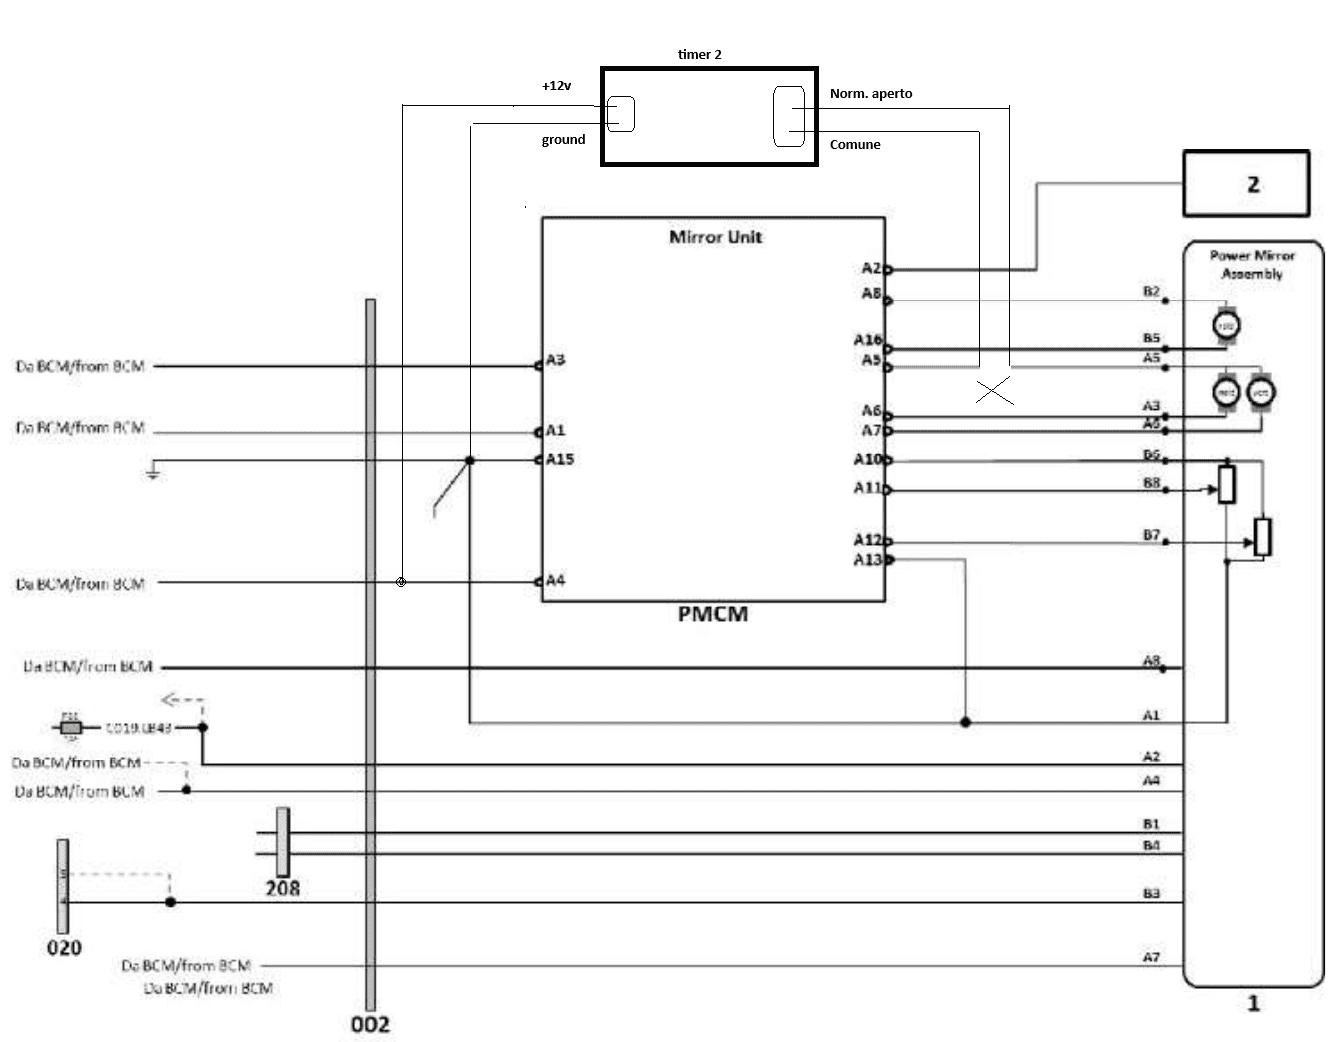This screenshot has width=1340, height=1042.
Task: Click the A7 pin label on the assembly
Action: (x=1151, y=957)
